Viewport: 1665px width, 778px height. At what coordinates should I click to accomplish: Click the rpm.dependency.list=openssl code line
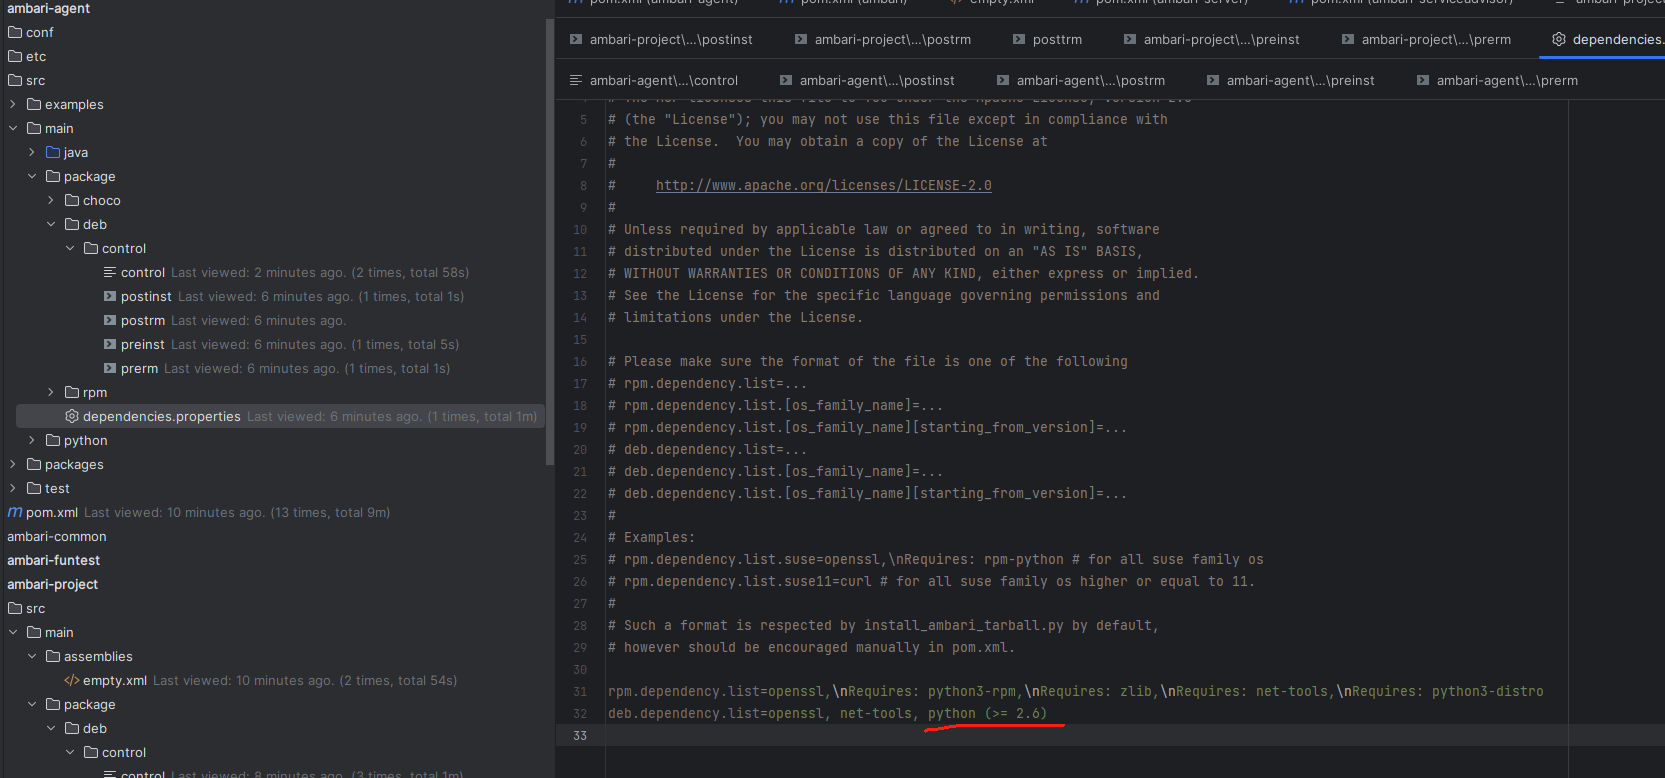1076,691
